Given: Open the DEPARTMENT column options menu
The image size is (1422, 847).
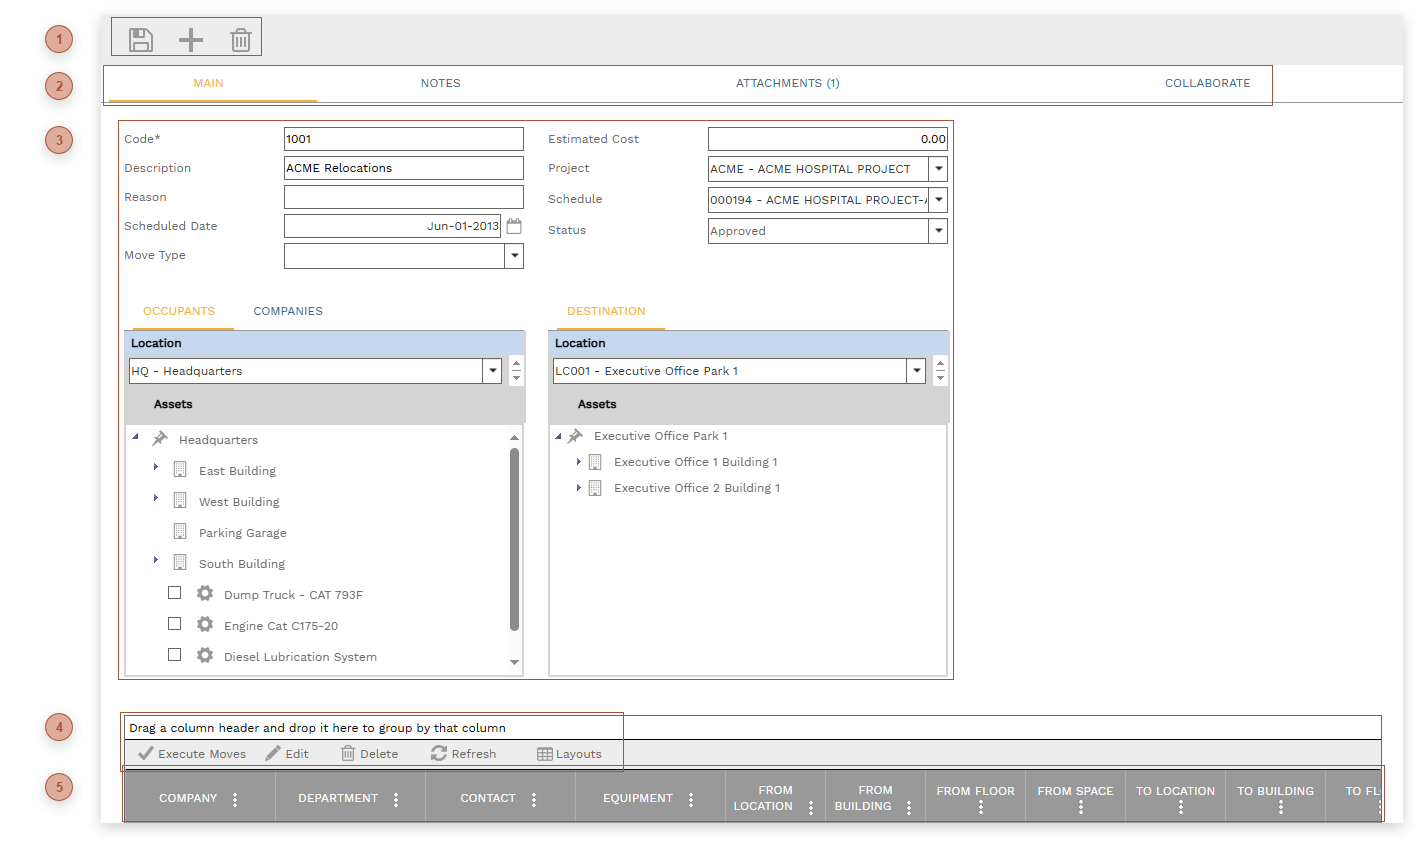Looking at the screenshot, I should click(396, 799).
